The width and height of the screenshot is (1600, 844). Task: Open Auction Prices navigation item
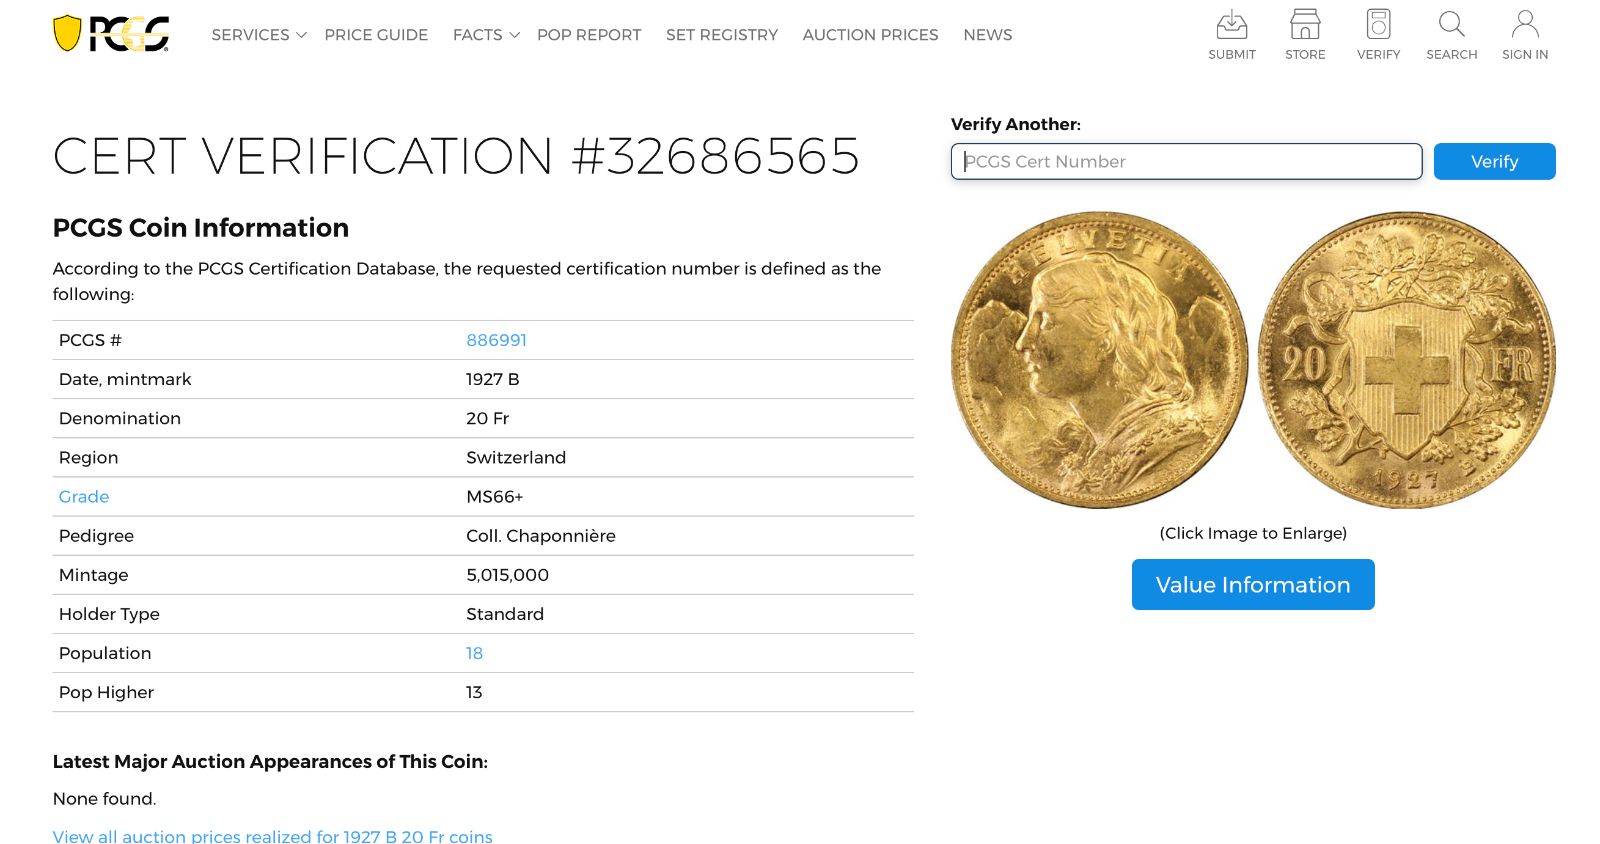point(870,35)
